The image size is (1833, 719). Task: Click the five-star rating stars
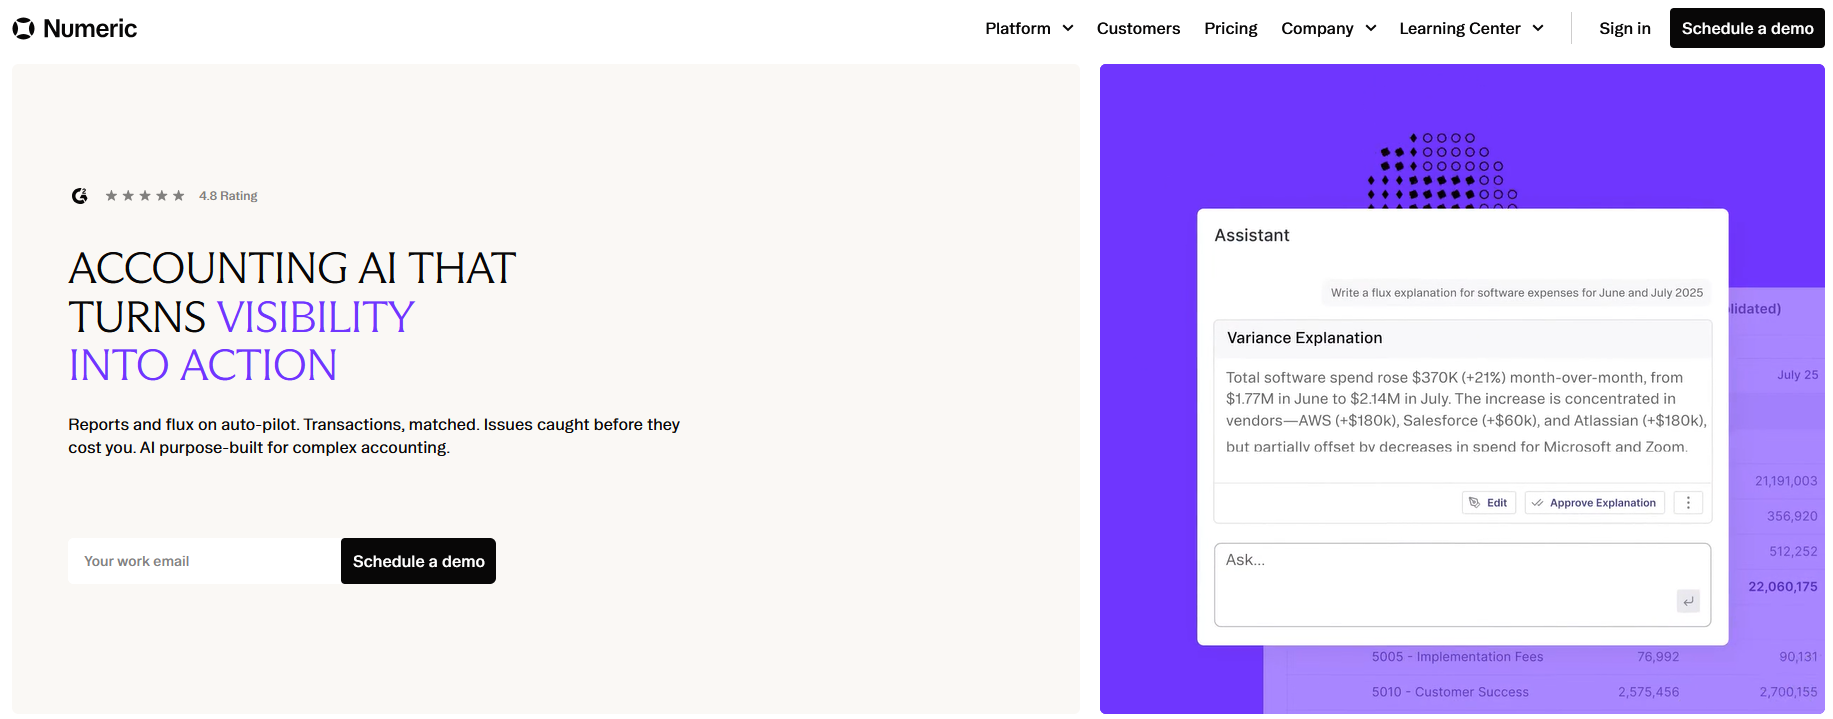tap(145, 196)
